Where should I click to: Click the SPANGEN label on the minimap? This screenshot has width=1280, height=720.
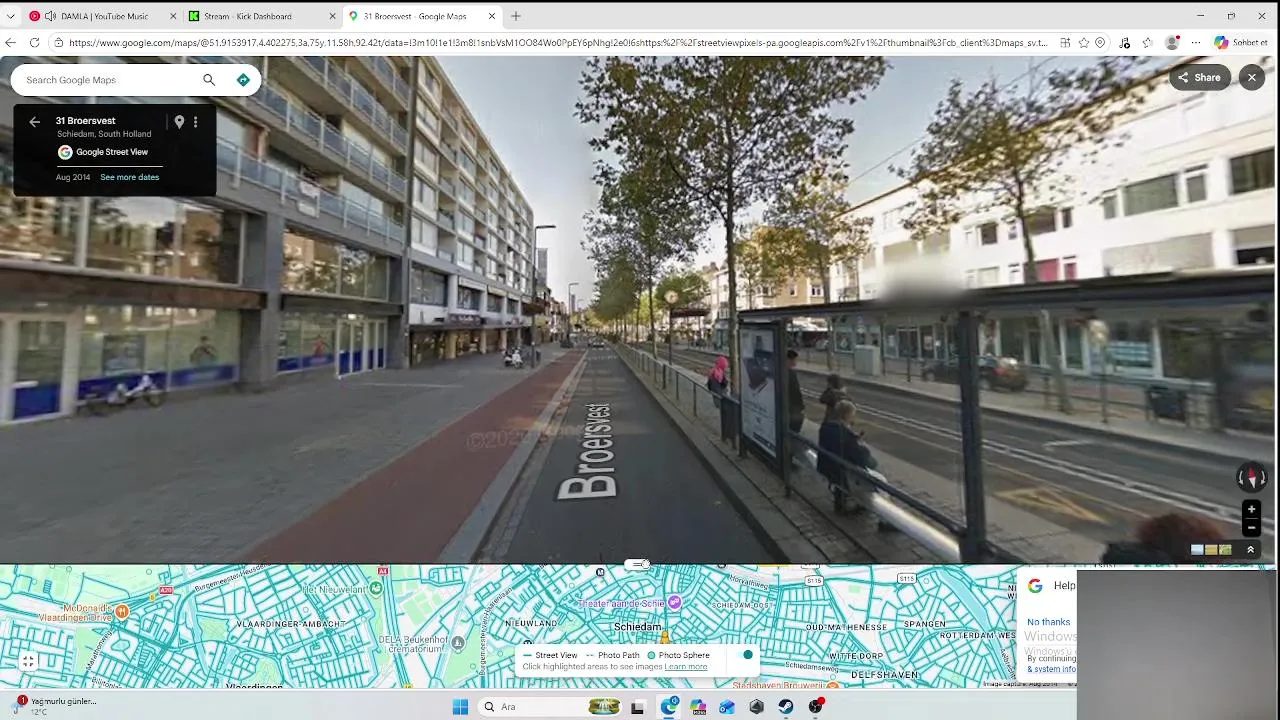[x=925, y=624]
